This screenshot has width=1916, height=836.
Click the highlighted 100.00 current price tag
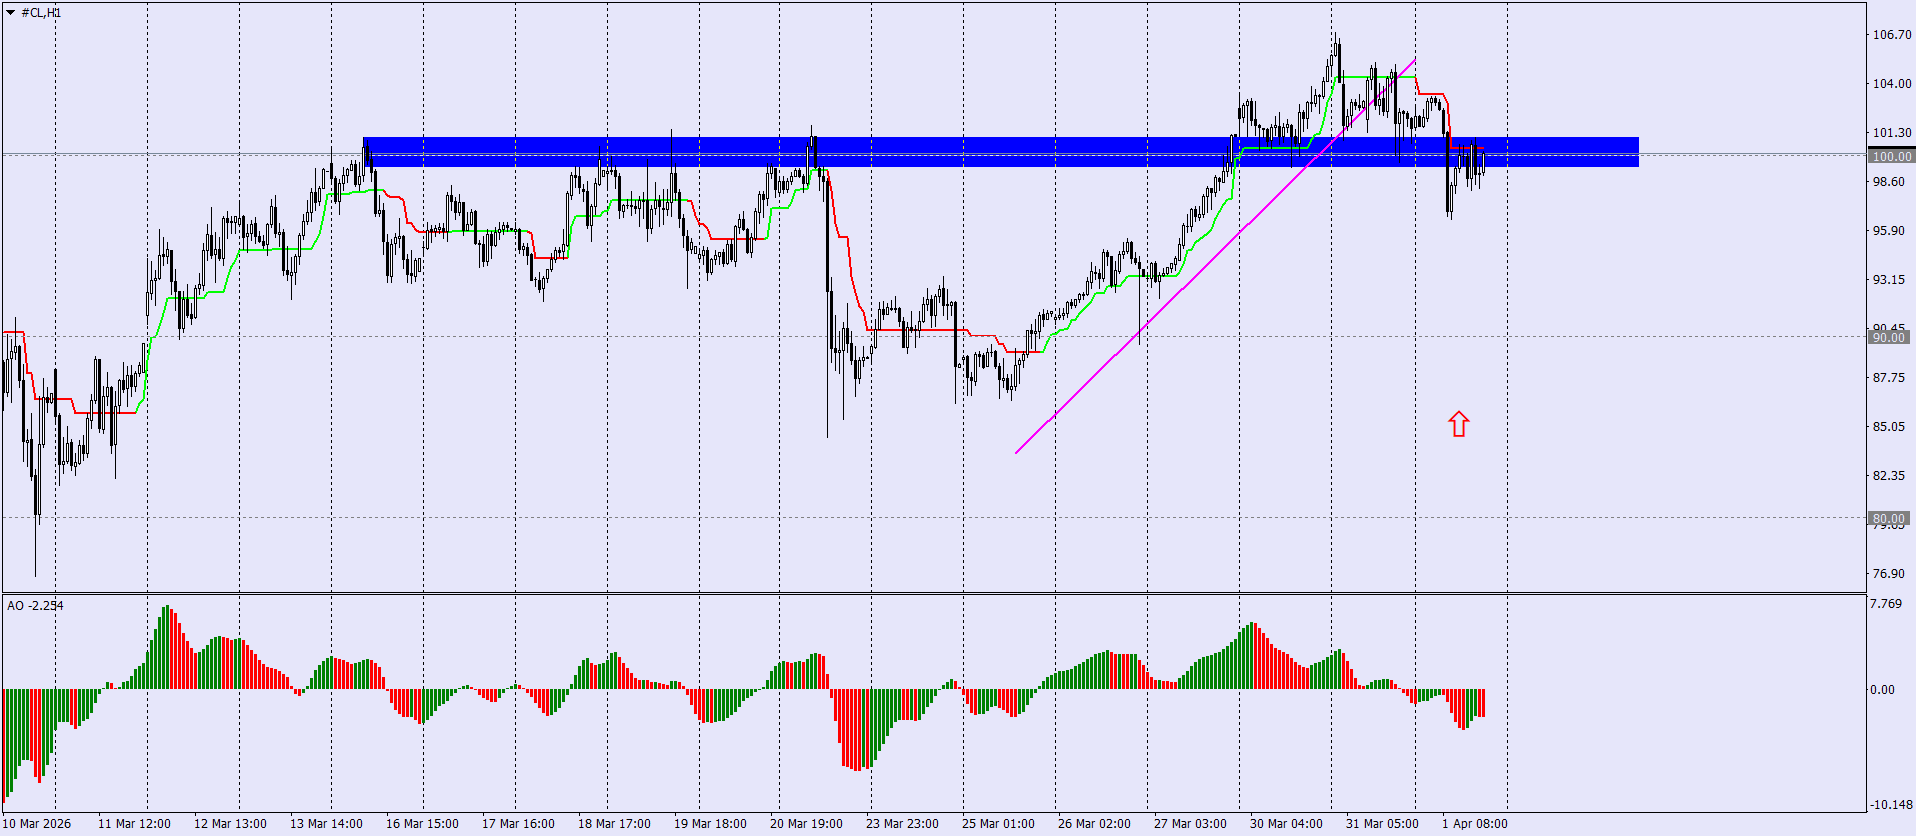click(1891, 156)
